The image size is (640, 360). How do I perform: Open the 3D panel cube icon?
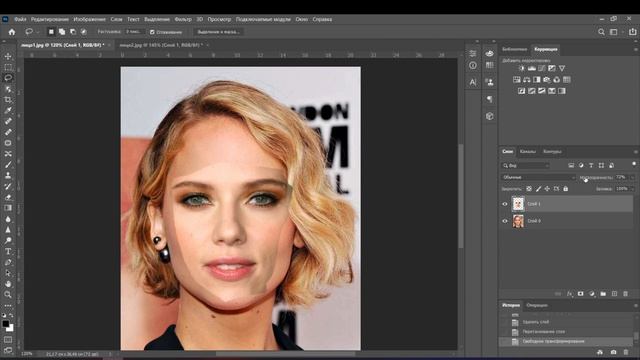pyautogui.click(x=490, y=116)
